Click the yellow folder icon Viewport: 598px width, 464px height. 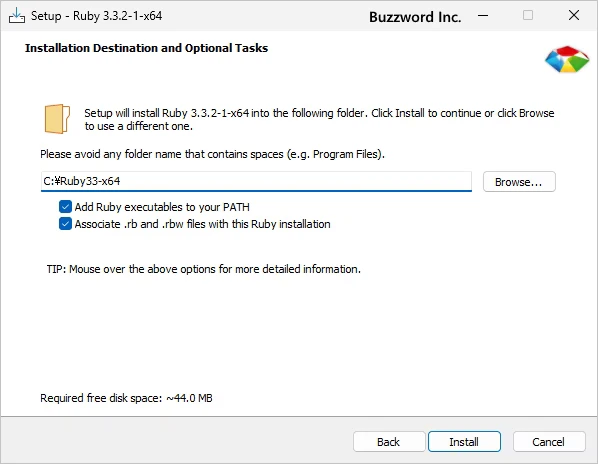pos(57,119)
